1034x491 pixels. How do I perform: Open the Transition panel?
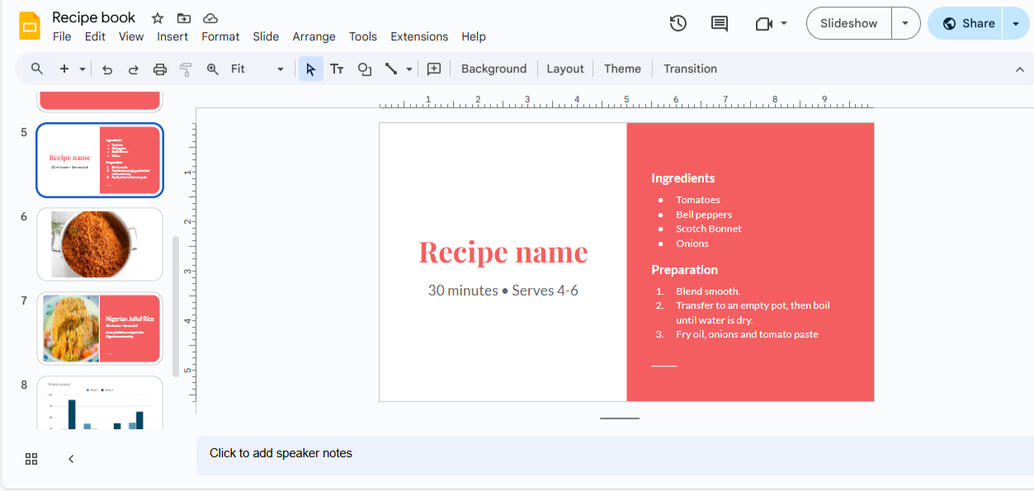(x=690, y=69)
